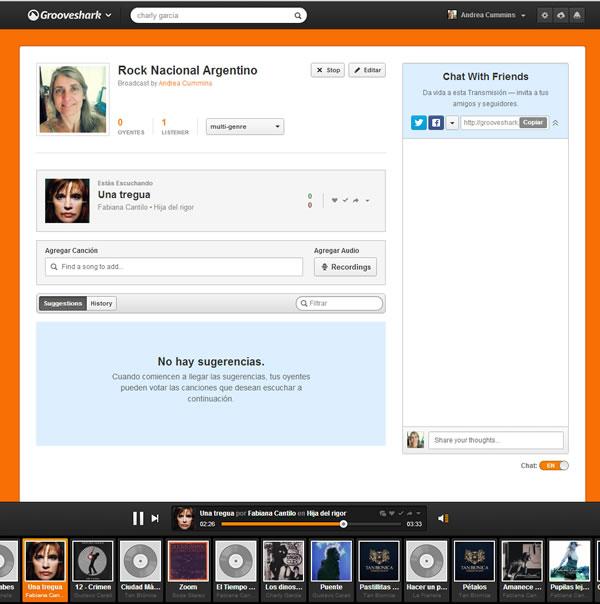
Task: Click Una tregua title in player bar
Action: 217,513
